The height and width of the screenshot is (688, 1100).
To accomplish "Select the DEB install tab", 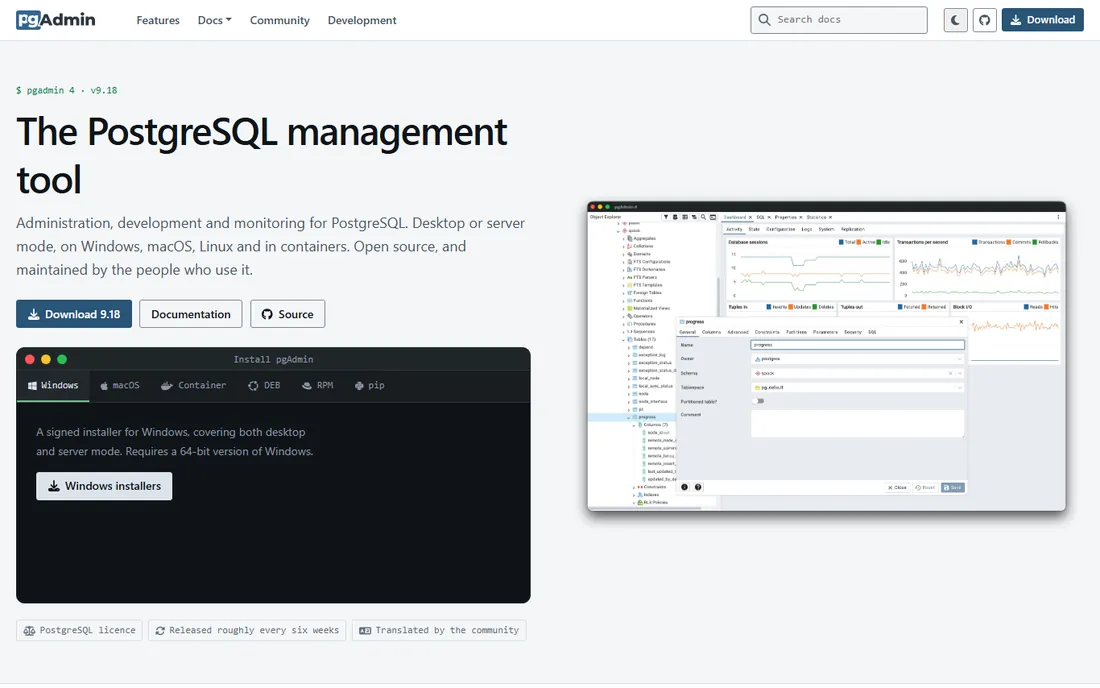I will coord(264,385).
